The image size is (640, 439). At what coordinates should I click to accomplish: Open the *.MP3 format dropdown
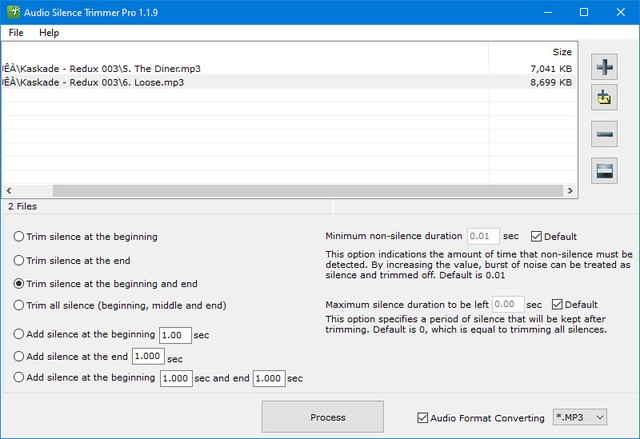[x=579, y=417]
